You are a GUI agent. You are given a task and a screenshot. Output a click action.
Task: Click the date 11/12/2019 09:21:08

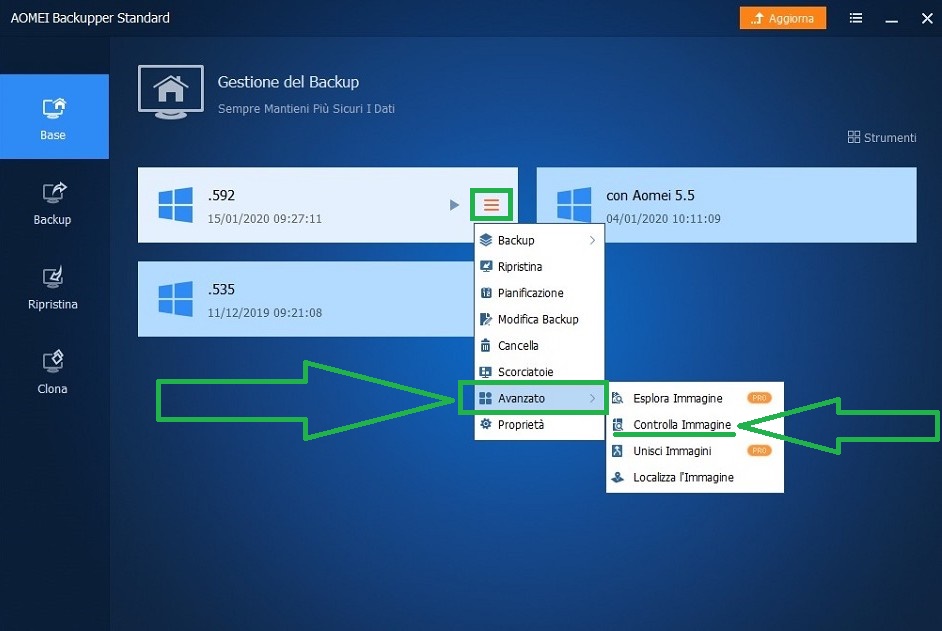264,312
